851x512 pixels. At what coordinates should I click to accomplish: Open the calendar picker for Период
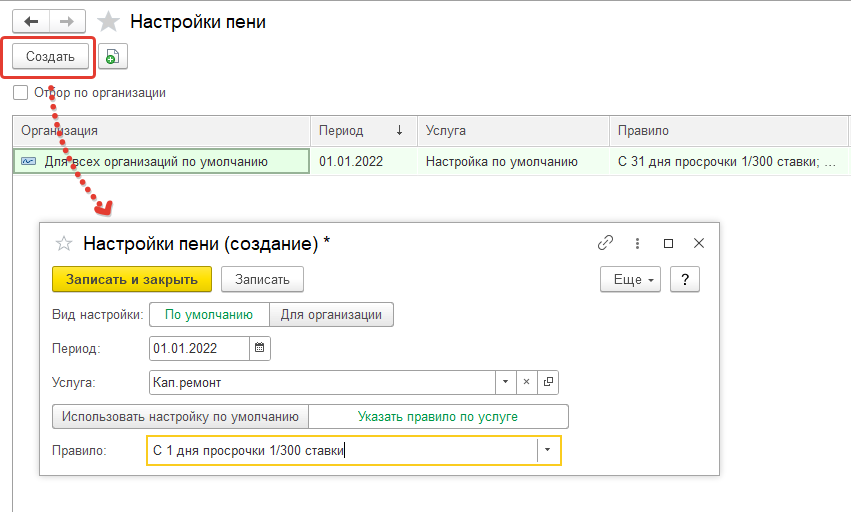[x=260, y=348]
